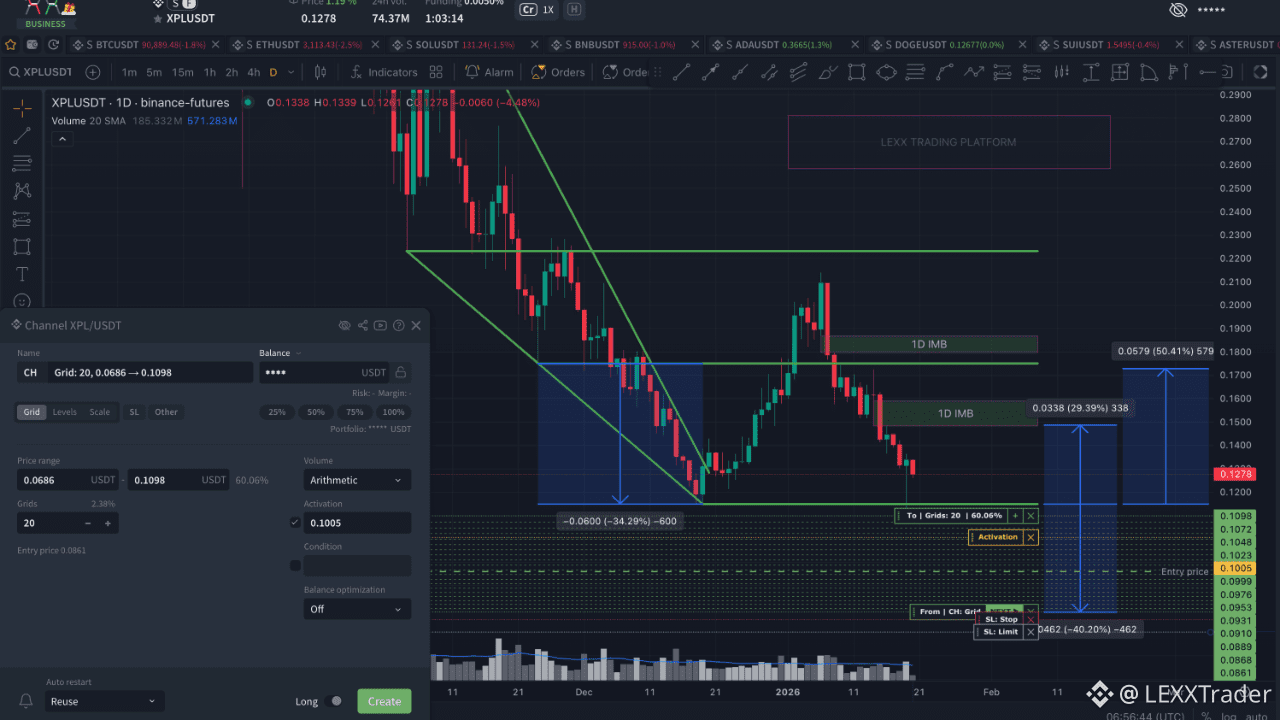Collapse the indicator legend chevron below Volume
The height and width of the screenshot is (720, 1280).
click(x=62, y=139)
